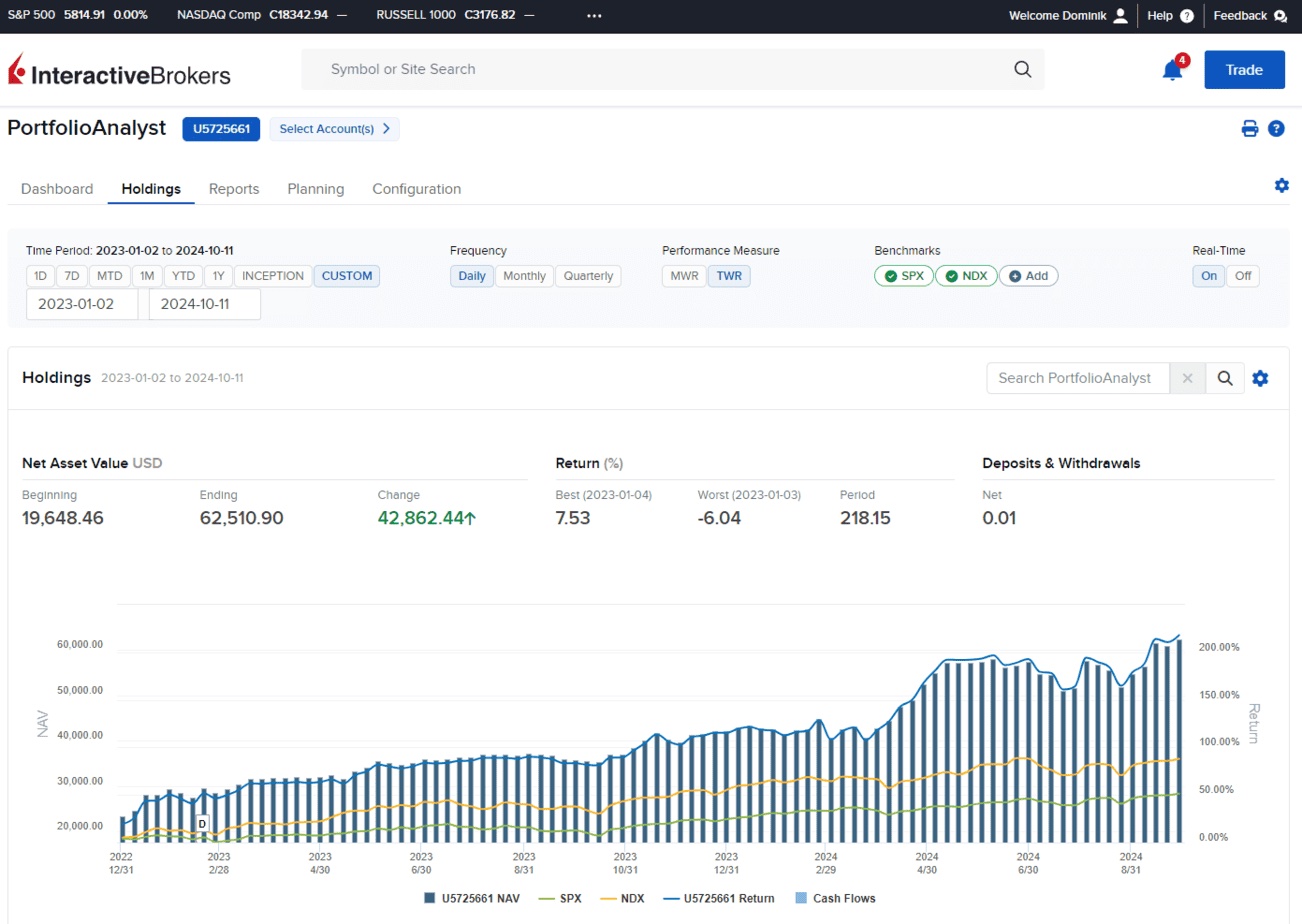Image resolution: width=1302 pixels, height=924 pixels.
Task: Open the notifications bell icon
Action: pos(1172,70)
